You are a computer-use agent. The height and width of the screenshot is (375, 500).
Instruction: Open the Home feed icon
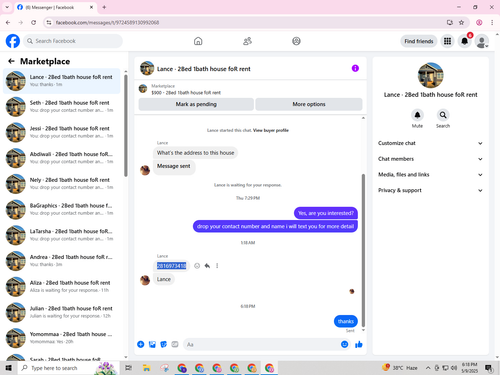click(198, 41)
